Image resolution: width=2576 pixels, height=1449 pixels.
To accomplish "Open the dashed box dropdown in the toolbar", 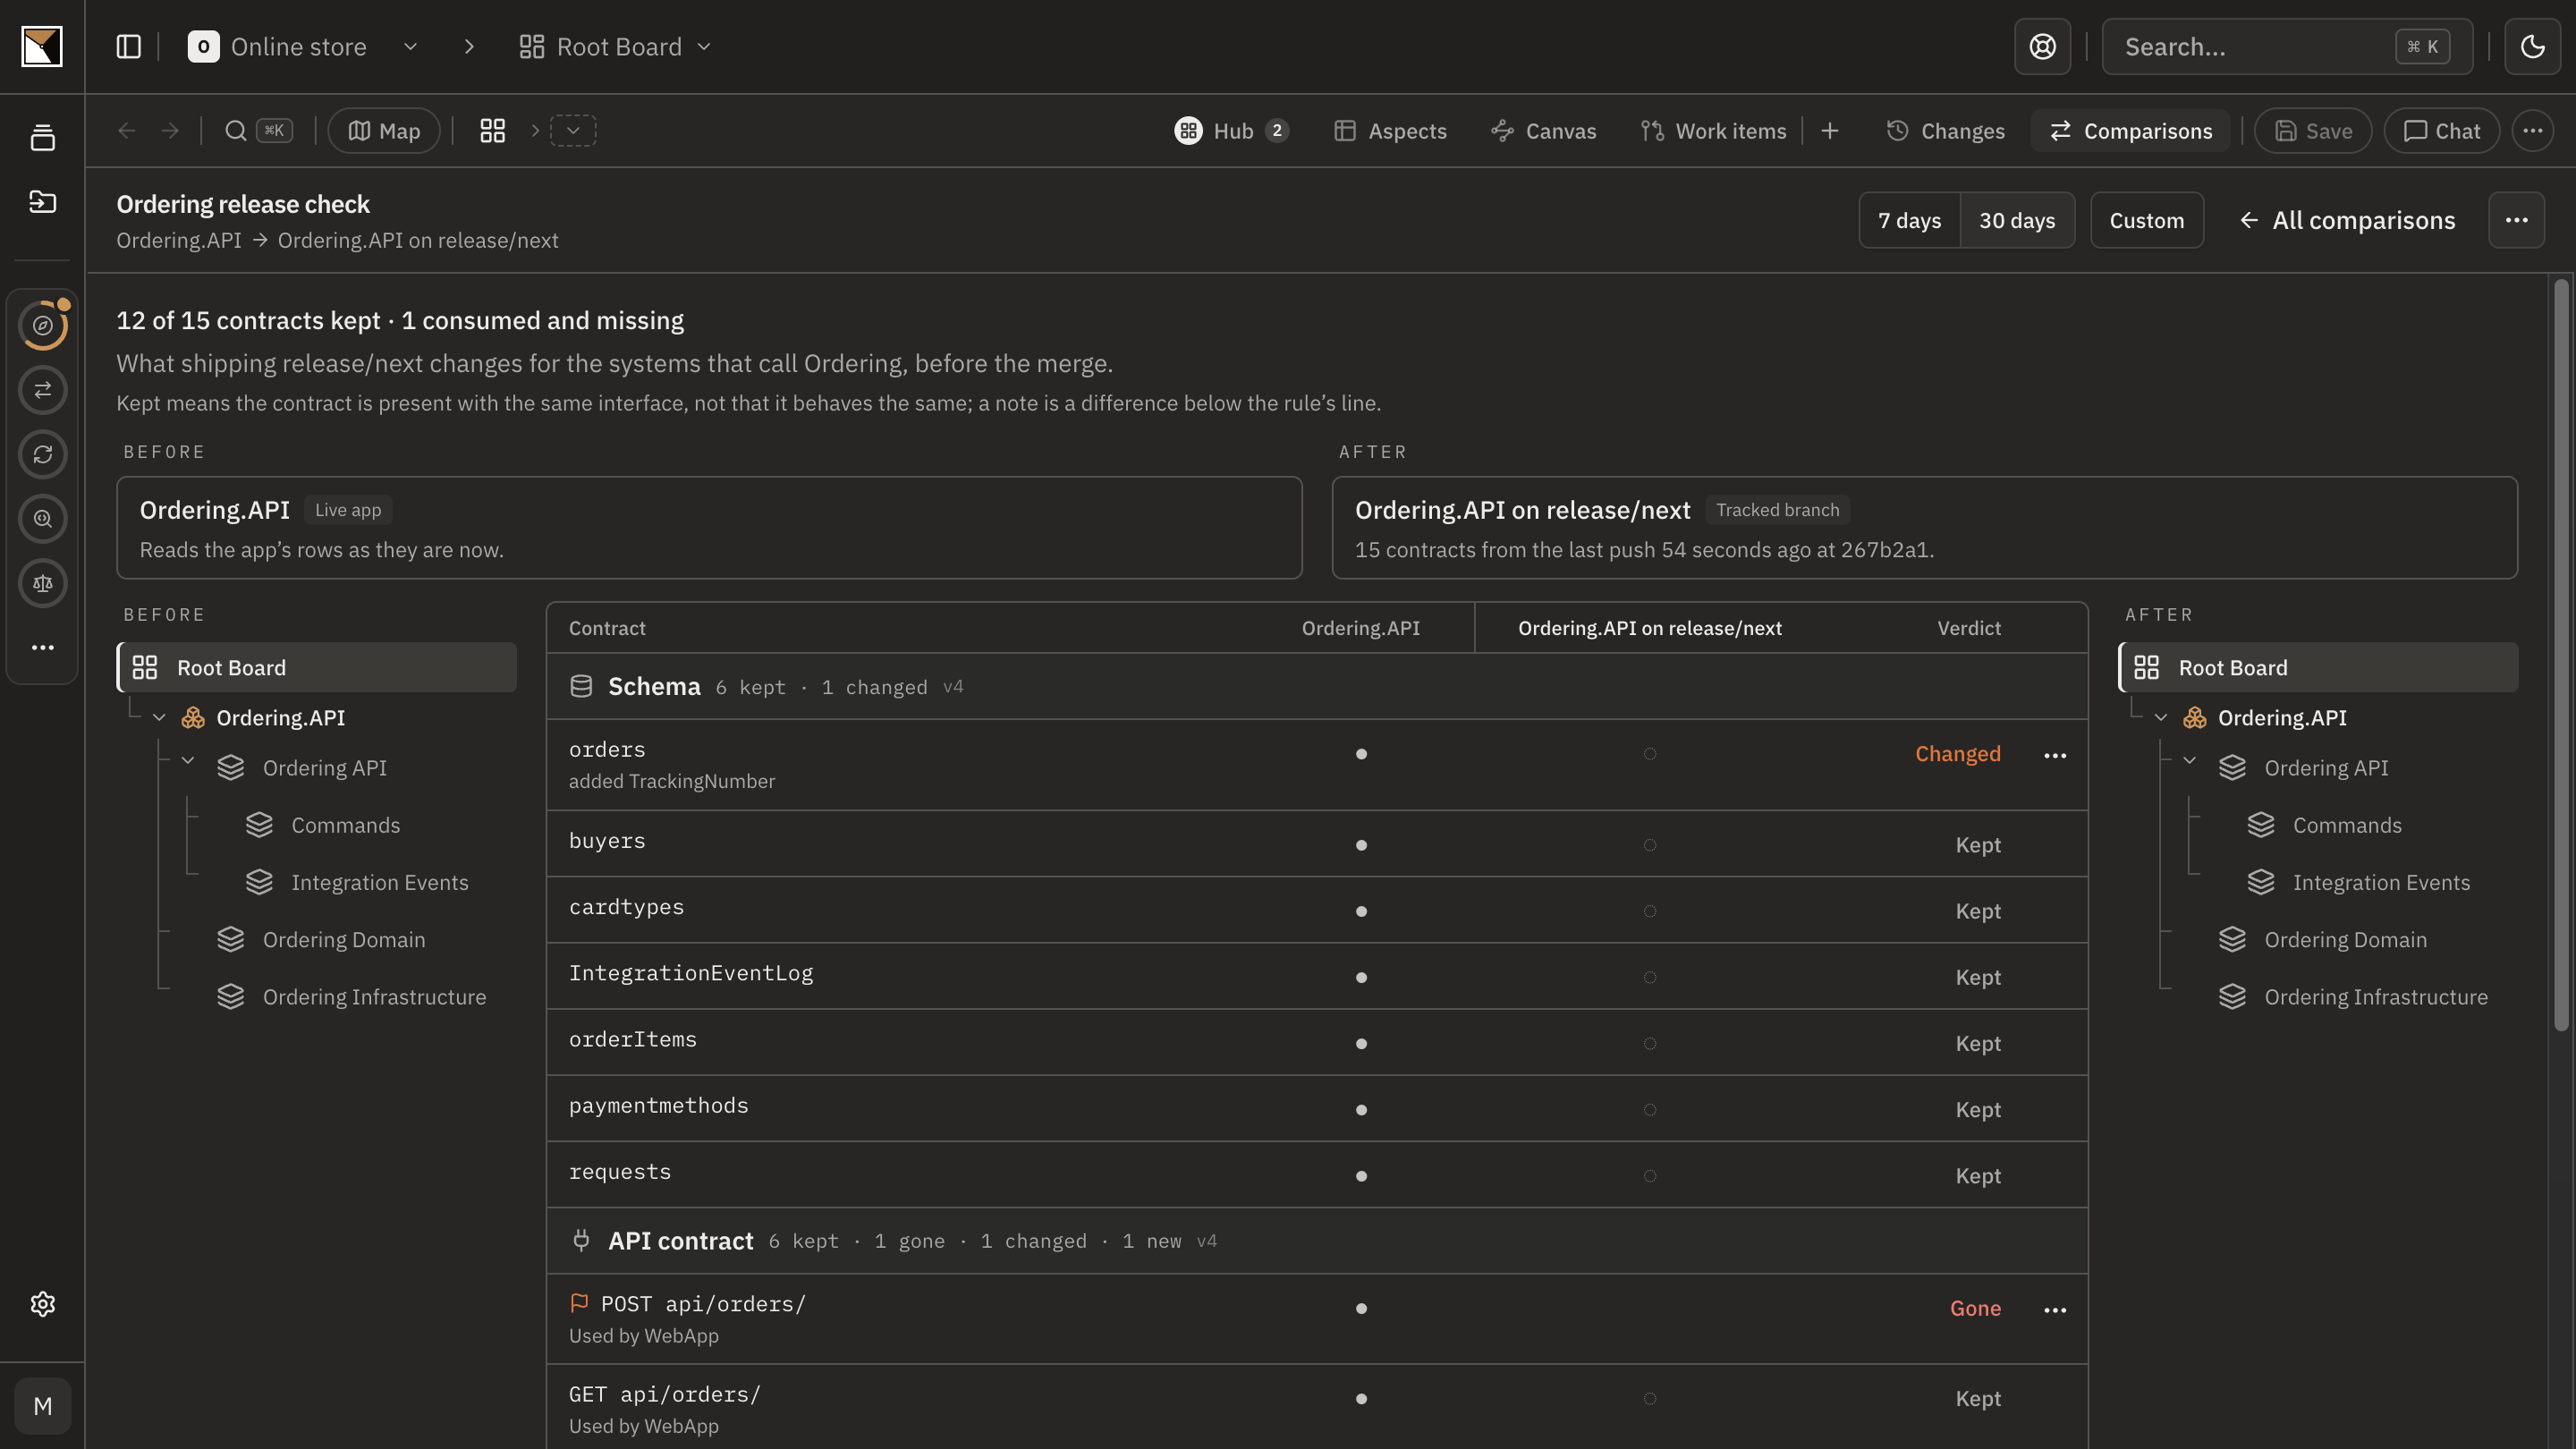I will [x=573, y=131].
